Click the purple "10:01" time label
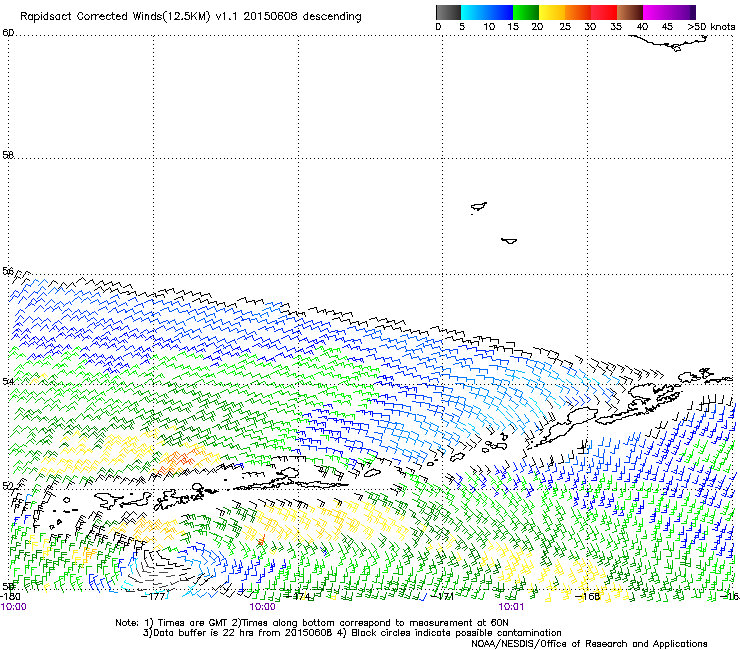Viewport: 740px width, 650px height. tap(511, 607)
